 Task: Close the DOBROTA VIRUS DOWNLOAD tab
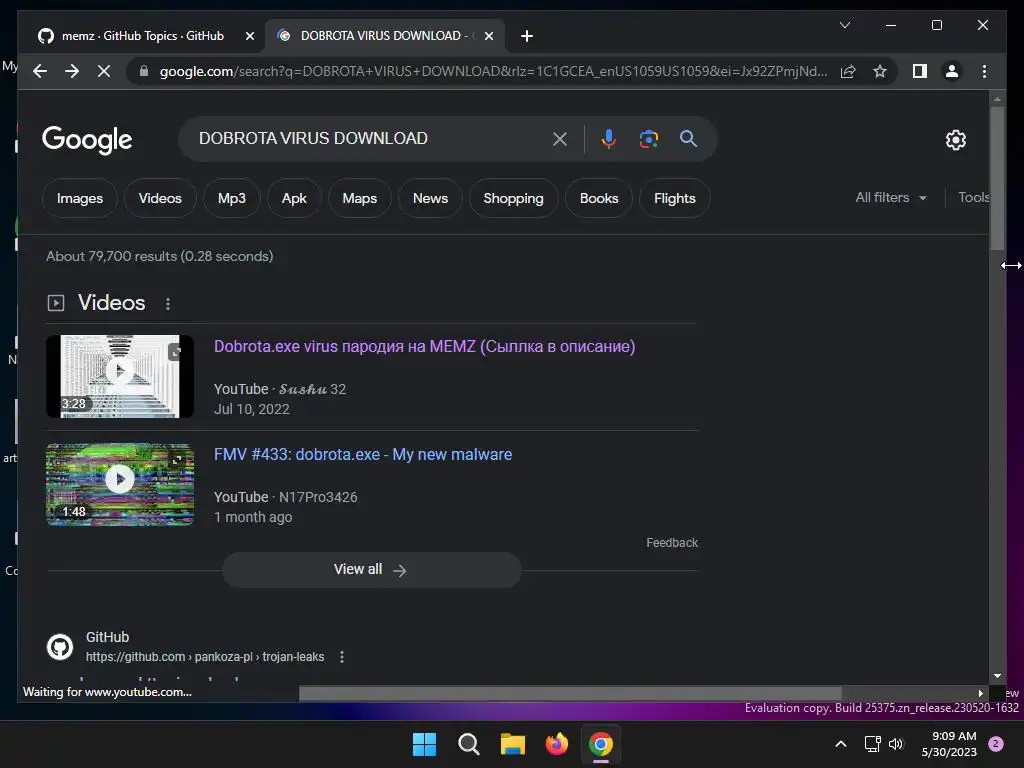[488, 37]
